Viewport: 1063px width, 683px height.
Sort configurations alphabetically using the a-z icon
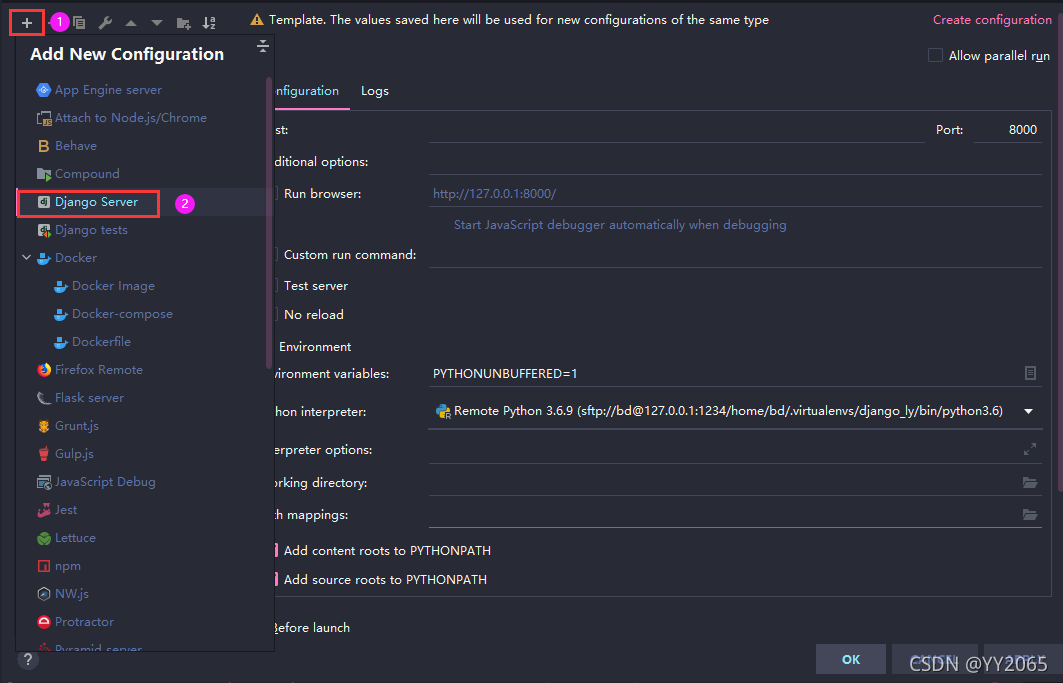pyautogui.click(x=209, y=23)
